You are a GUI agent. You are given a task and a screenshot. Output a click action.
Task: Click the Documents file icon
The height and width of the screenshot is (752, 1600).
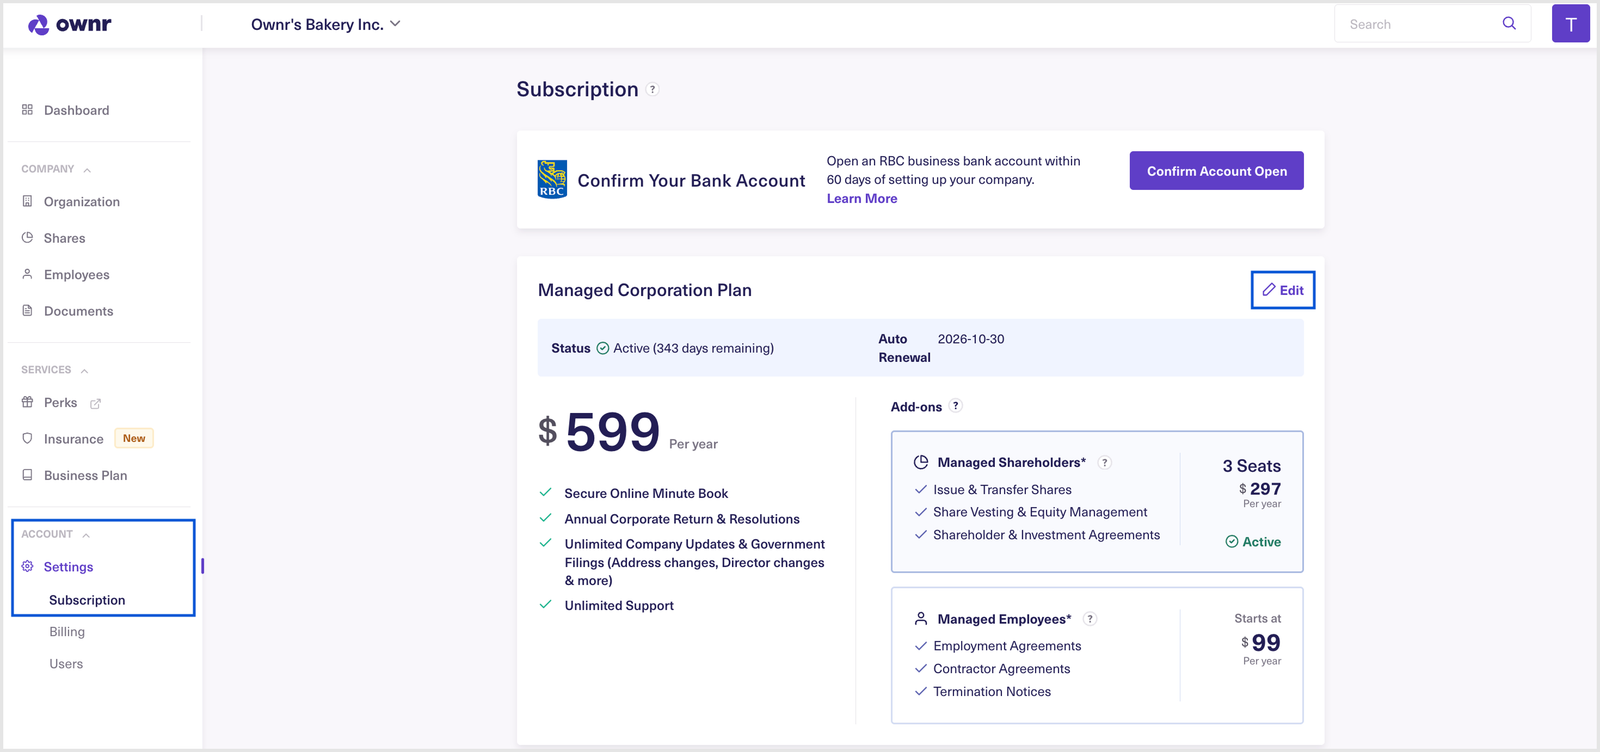tap(27, 311)
